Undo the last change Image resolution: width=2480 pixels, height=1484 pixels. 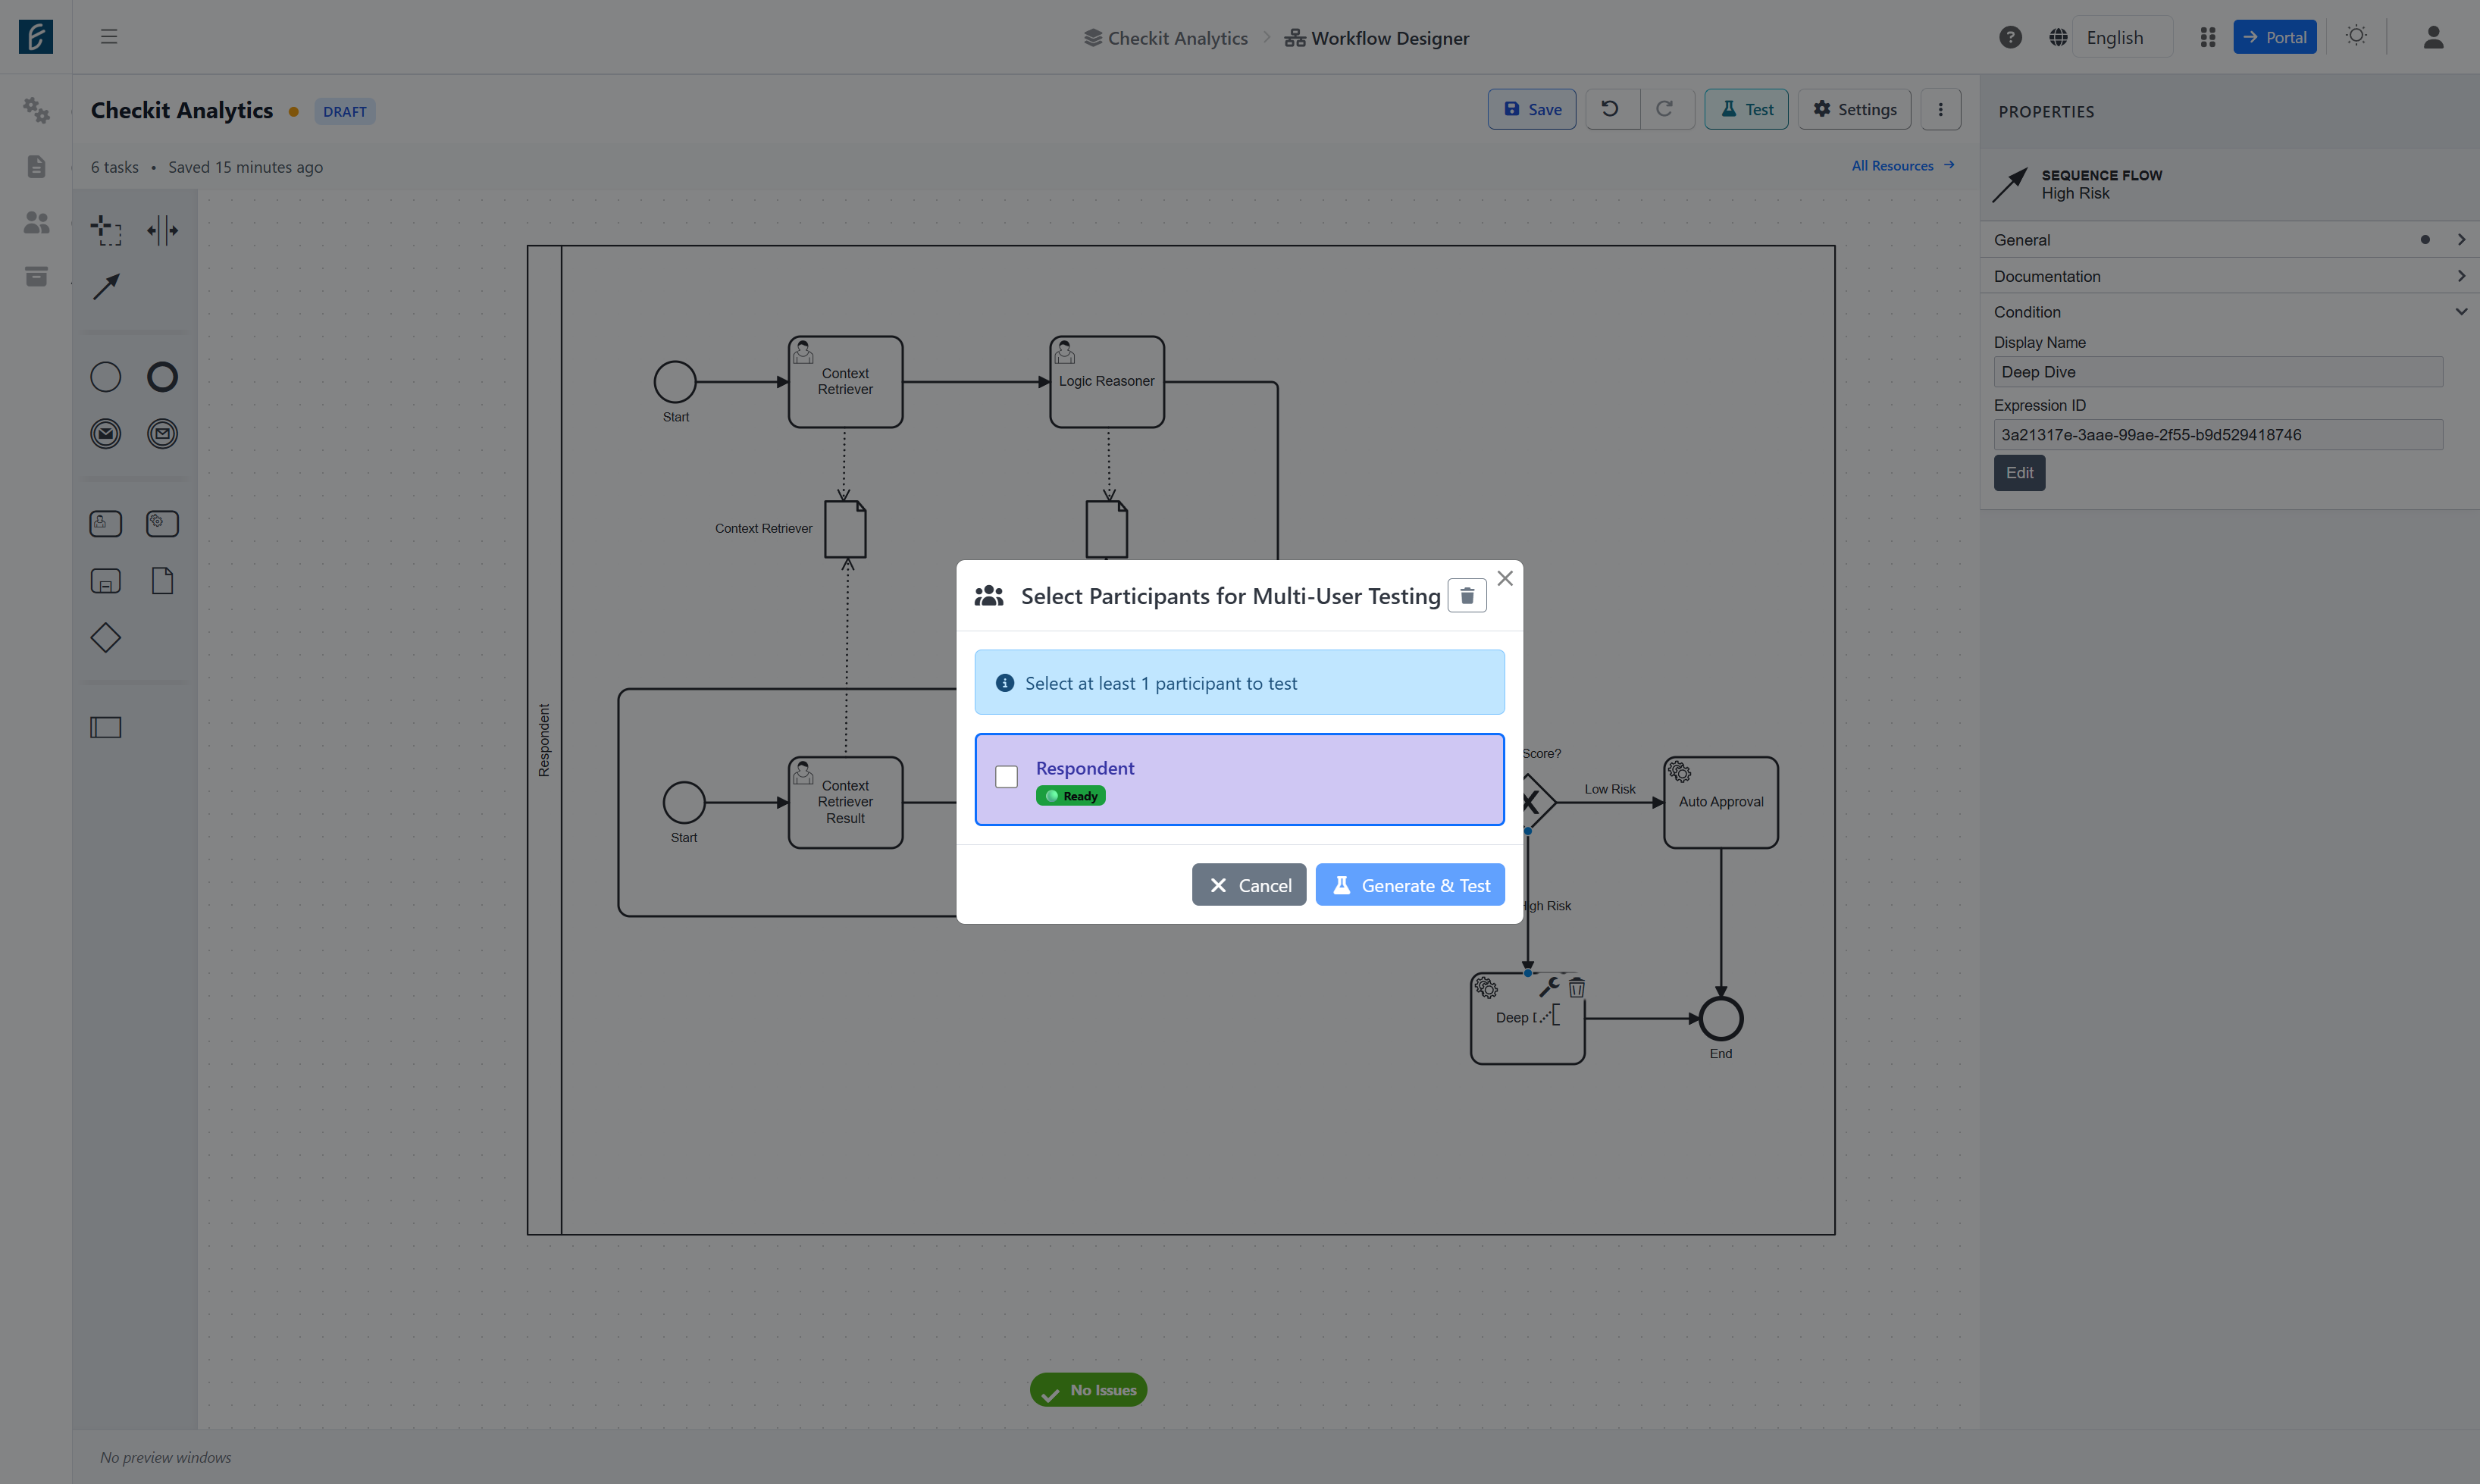pos(1611,109)
